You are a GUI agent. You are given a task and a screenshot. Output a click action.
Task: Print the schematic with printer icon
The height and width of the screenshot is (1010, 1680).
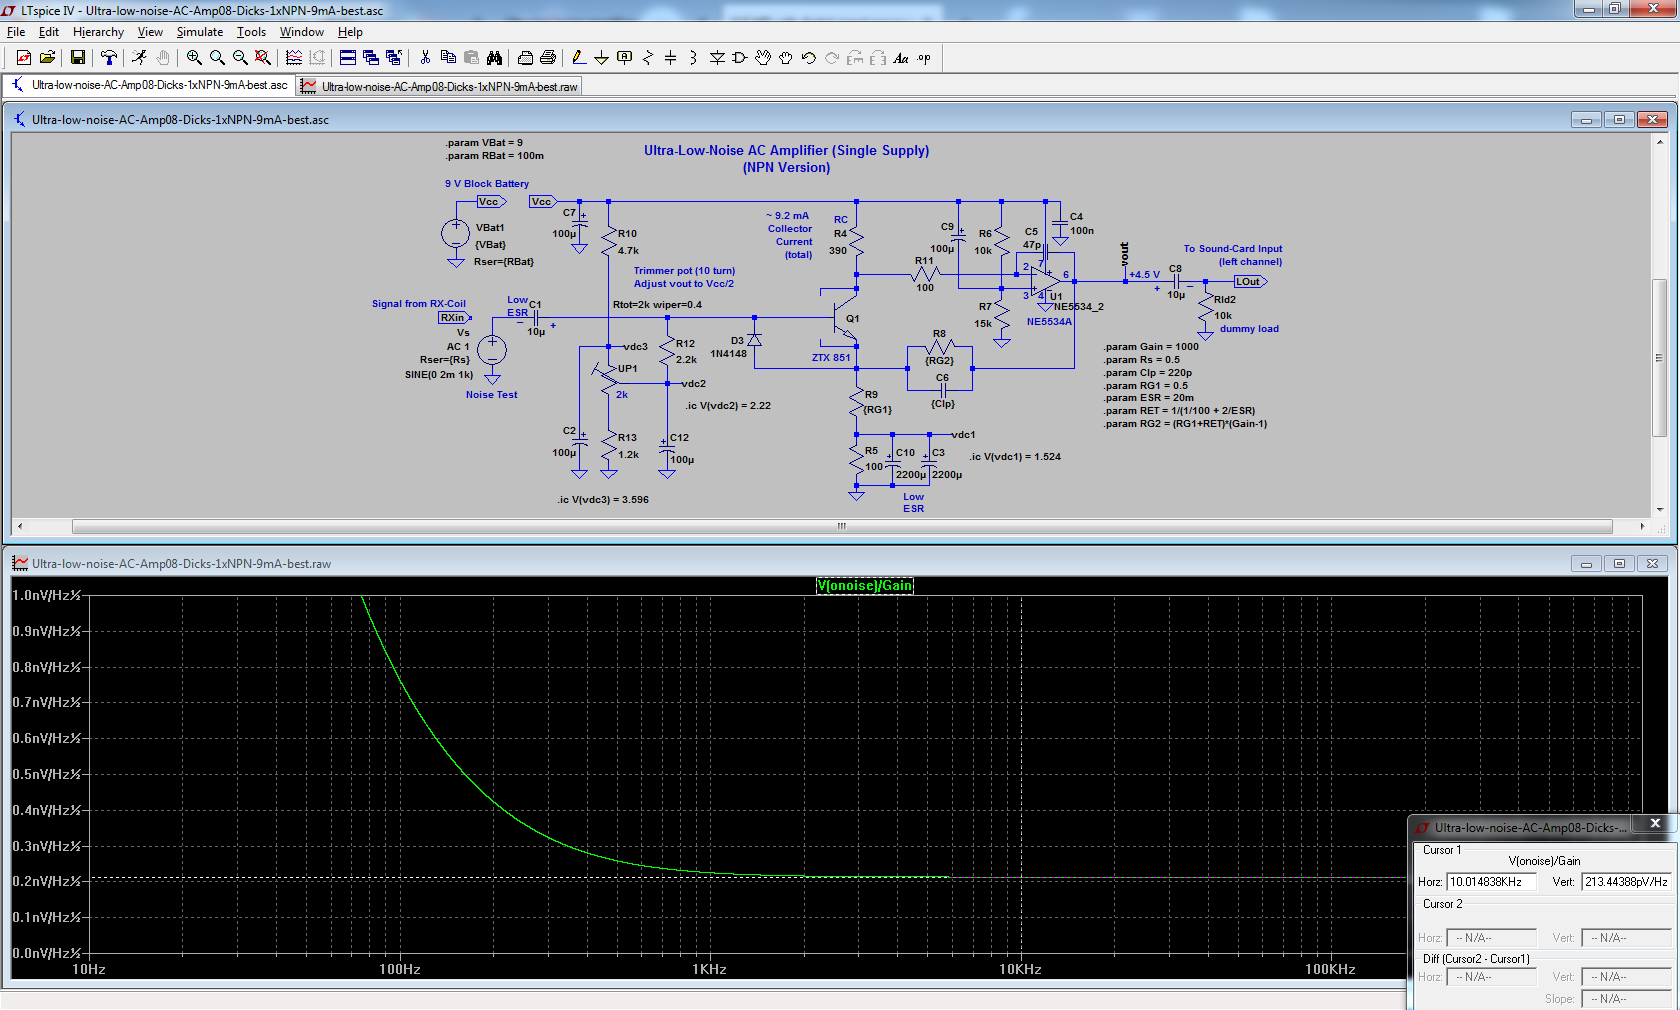(548, 58)
